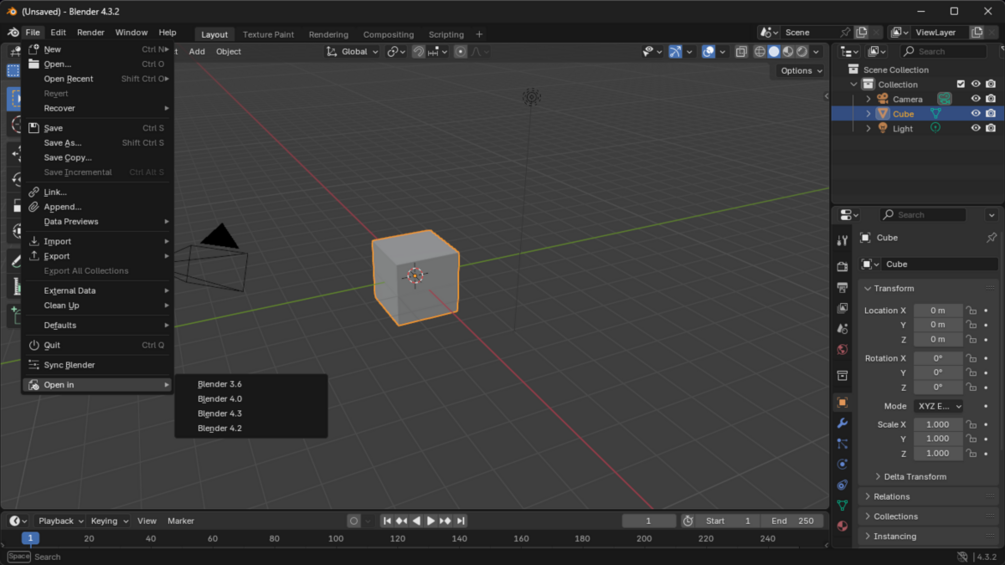Disable Cube in renders via camera icon
The image size is (1005, 565).
pyautogui.click(x=991, y=113)
